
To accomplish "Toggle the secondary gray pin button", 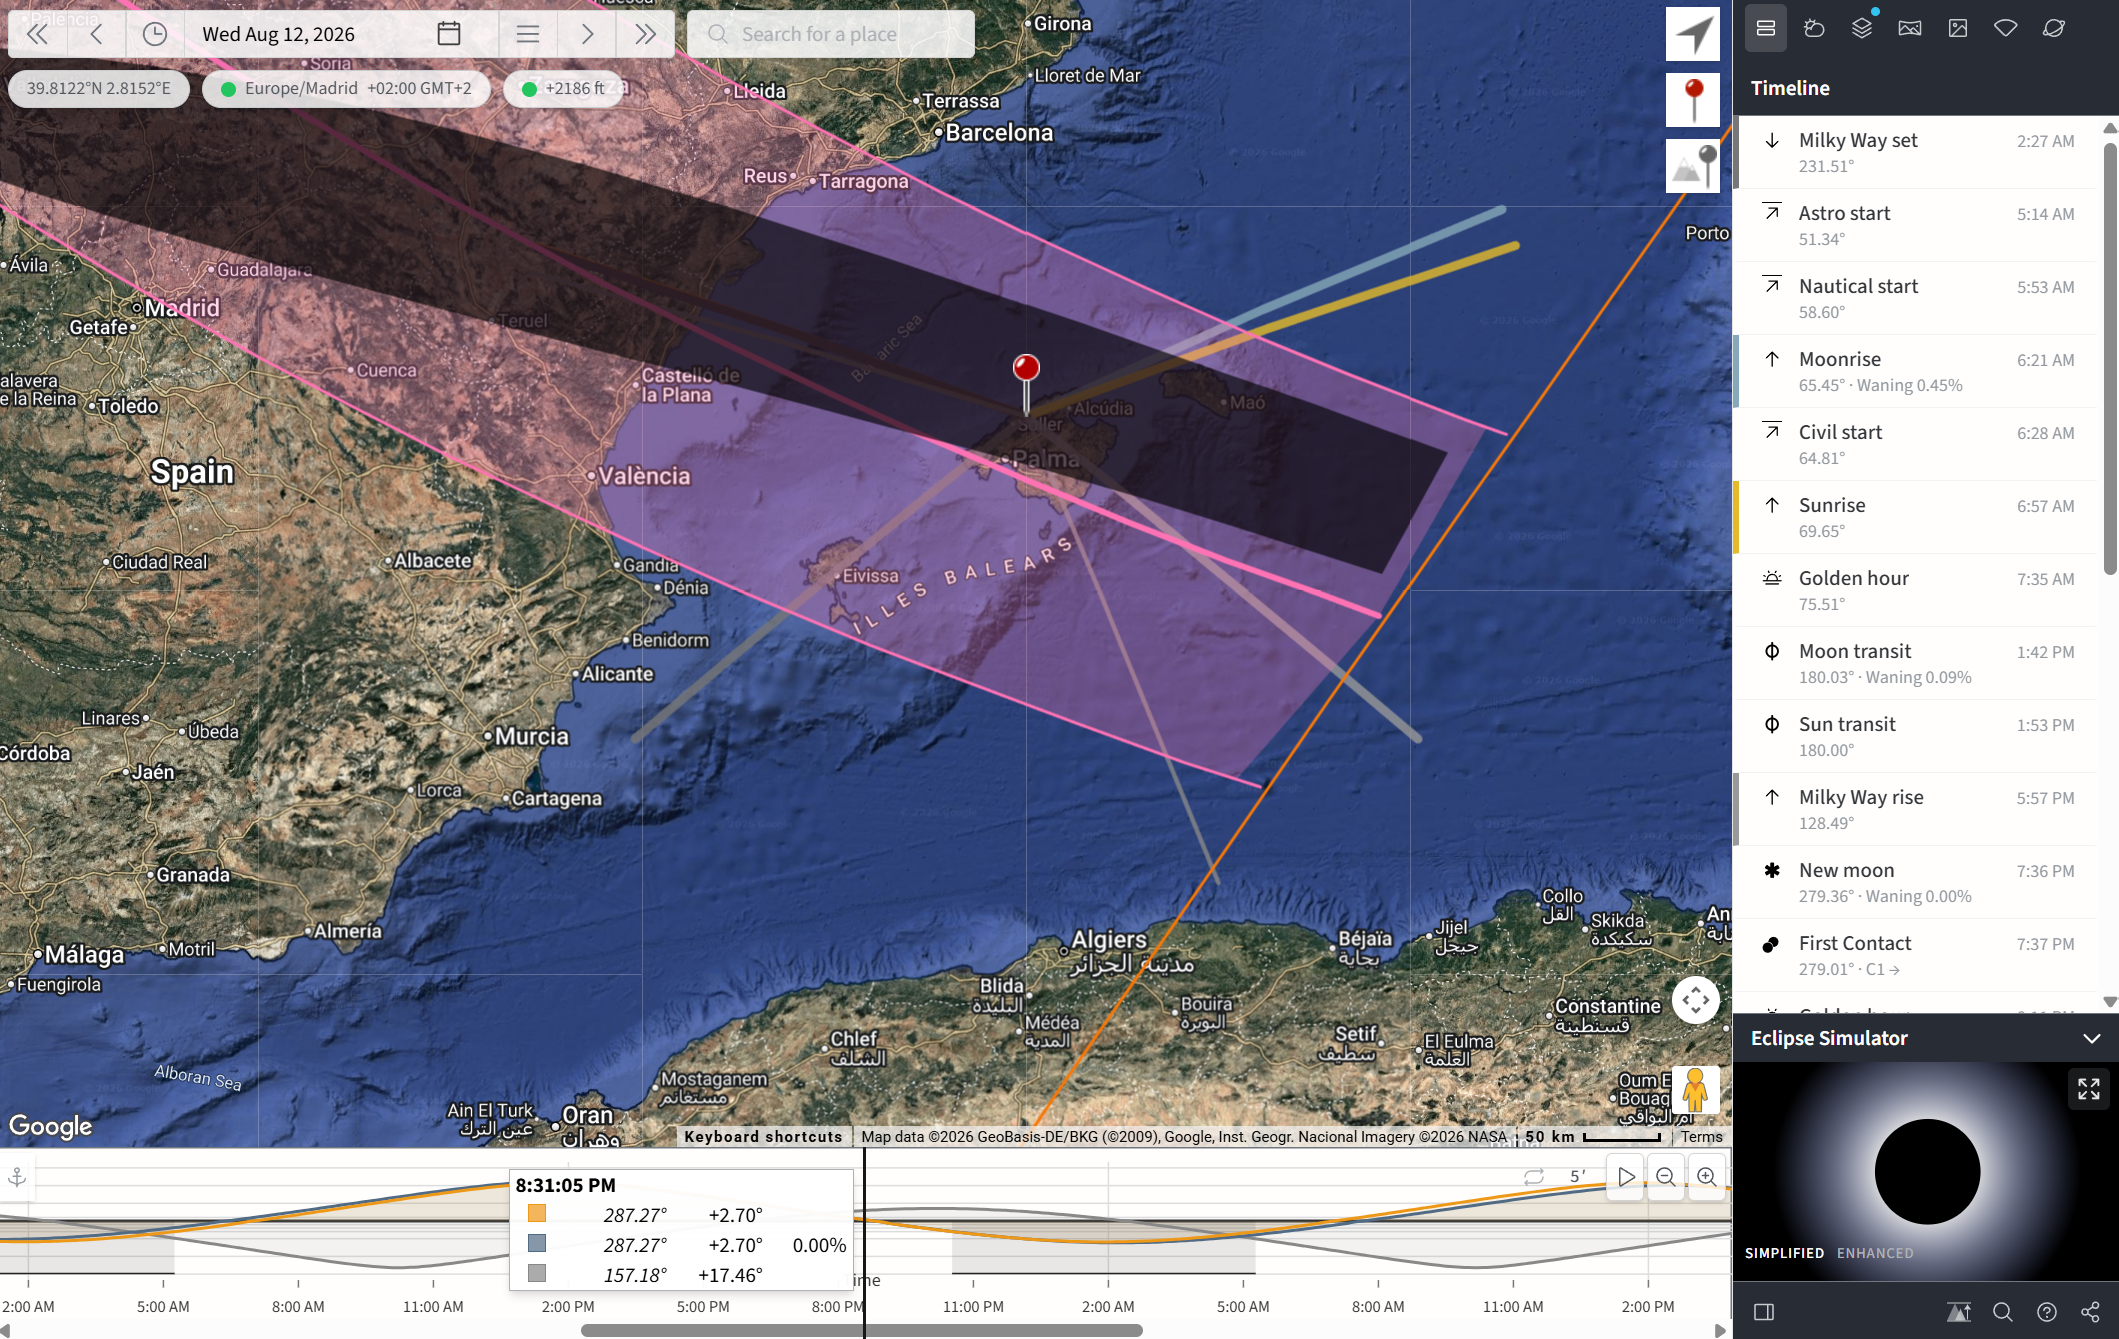I will [x=1693, y=166].
